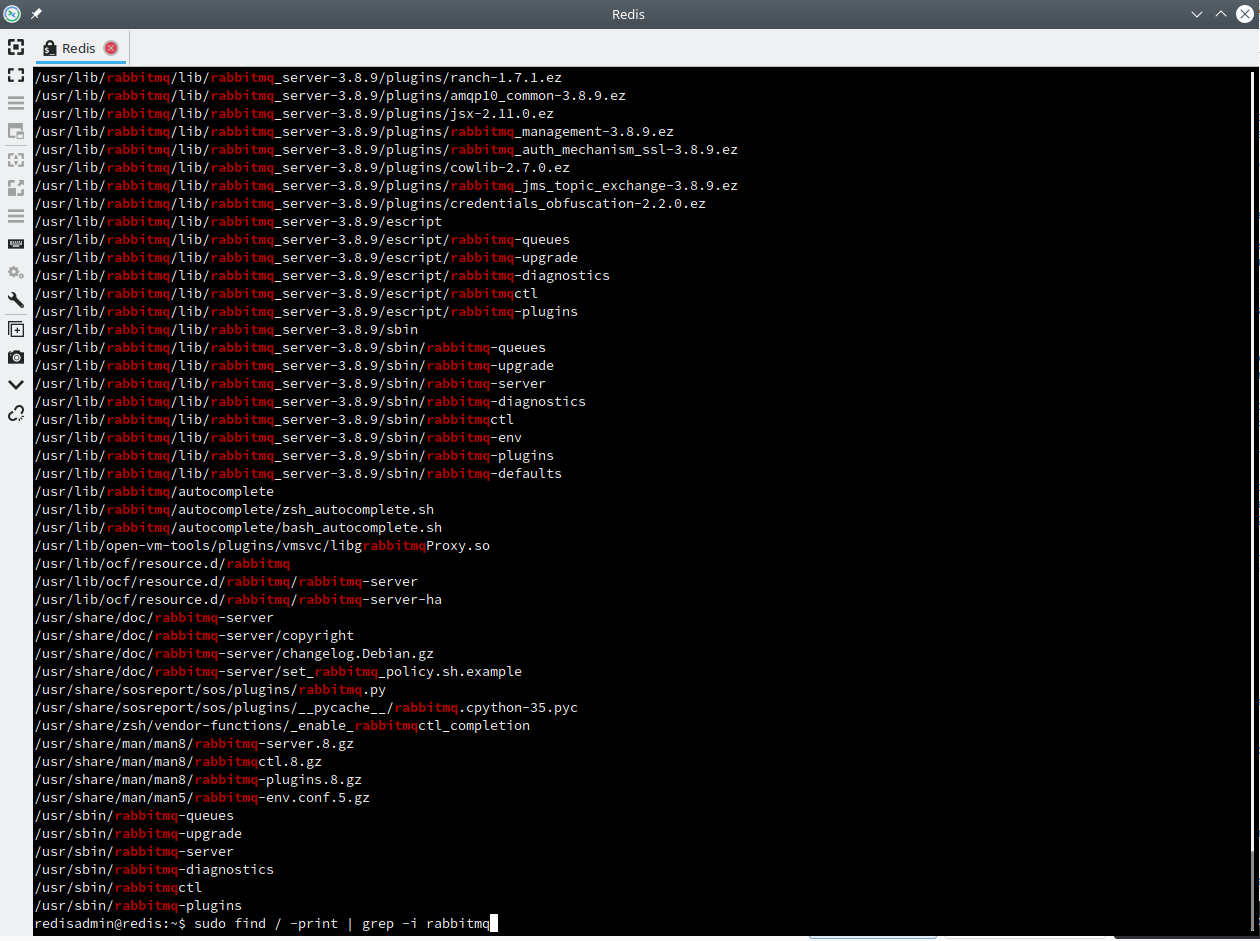Click the set_rabbitmq_policy.sh.example line
The image size is (1260, 941).
click(278, 671)
